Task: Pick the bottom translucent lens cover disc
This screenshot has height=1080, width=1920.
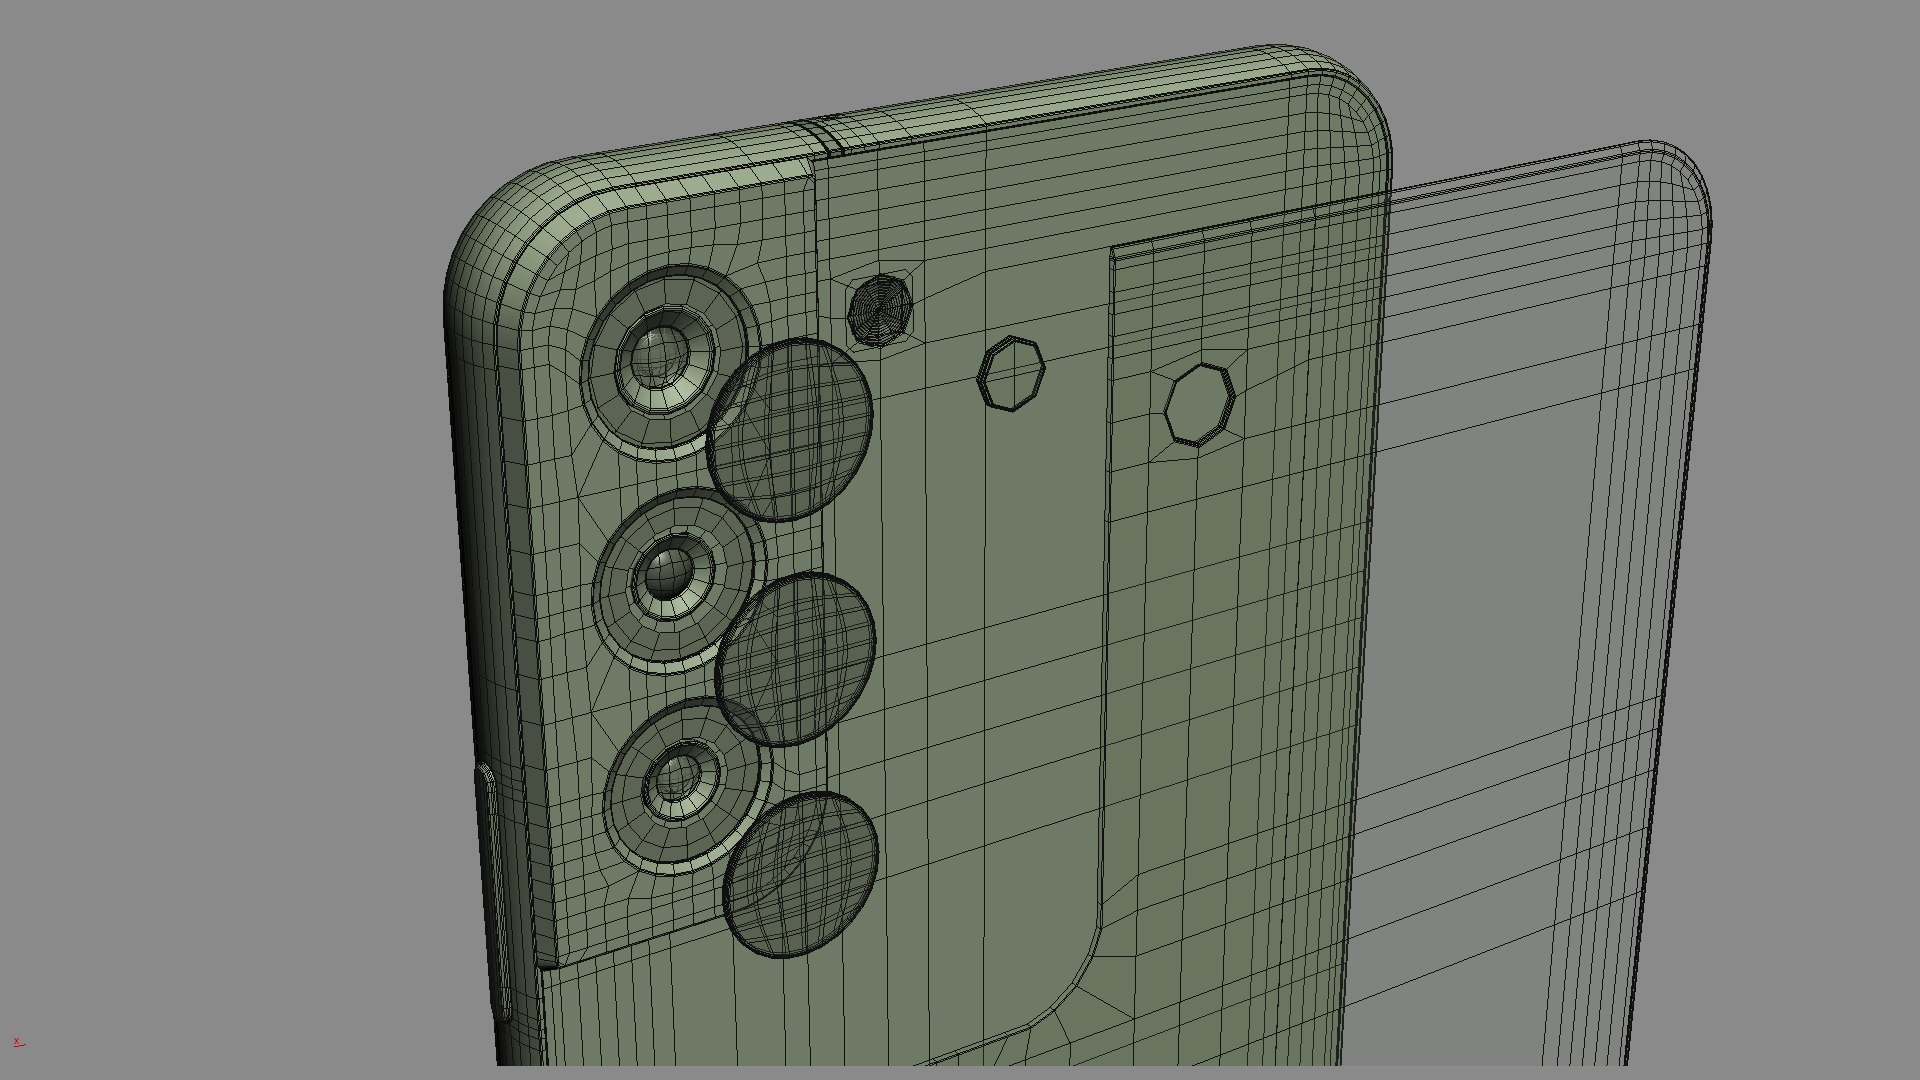Action: click(x=801, y=874)
